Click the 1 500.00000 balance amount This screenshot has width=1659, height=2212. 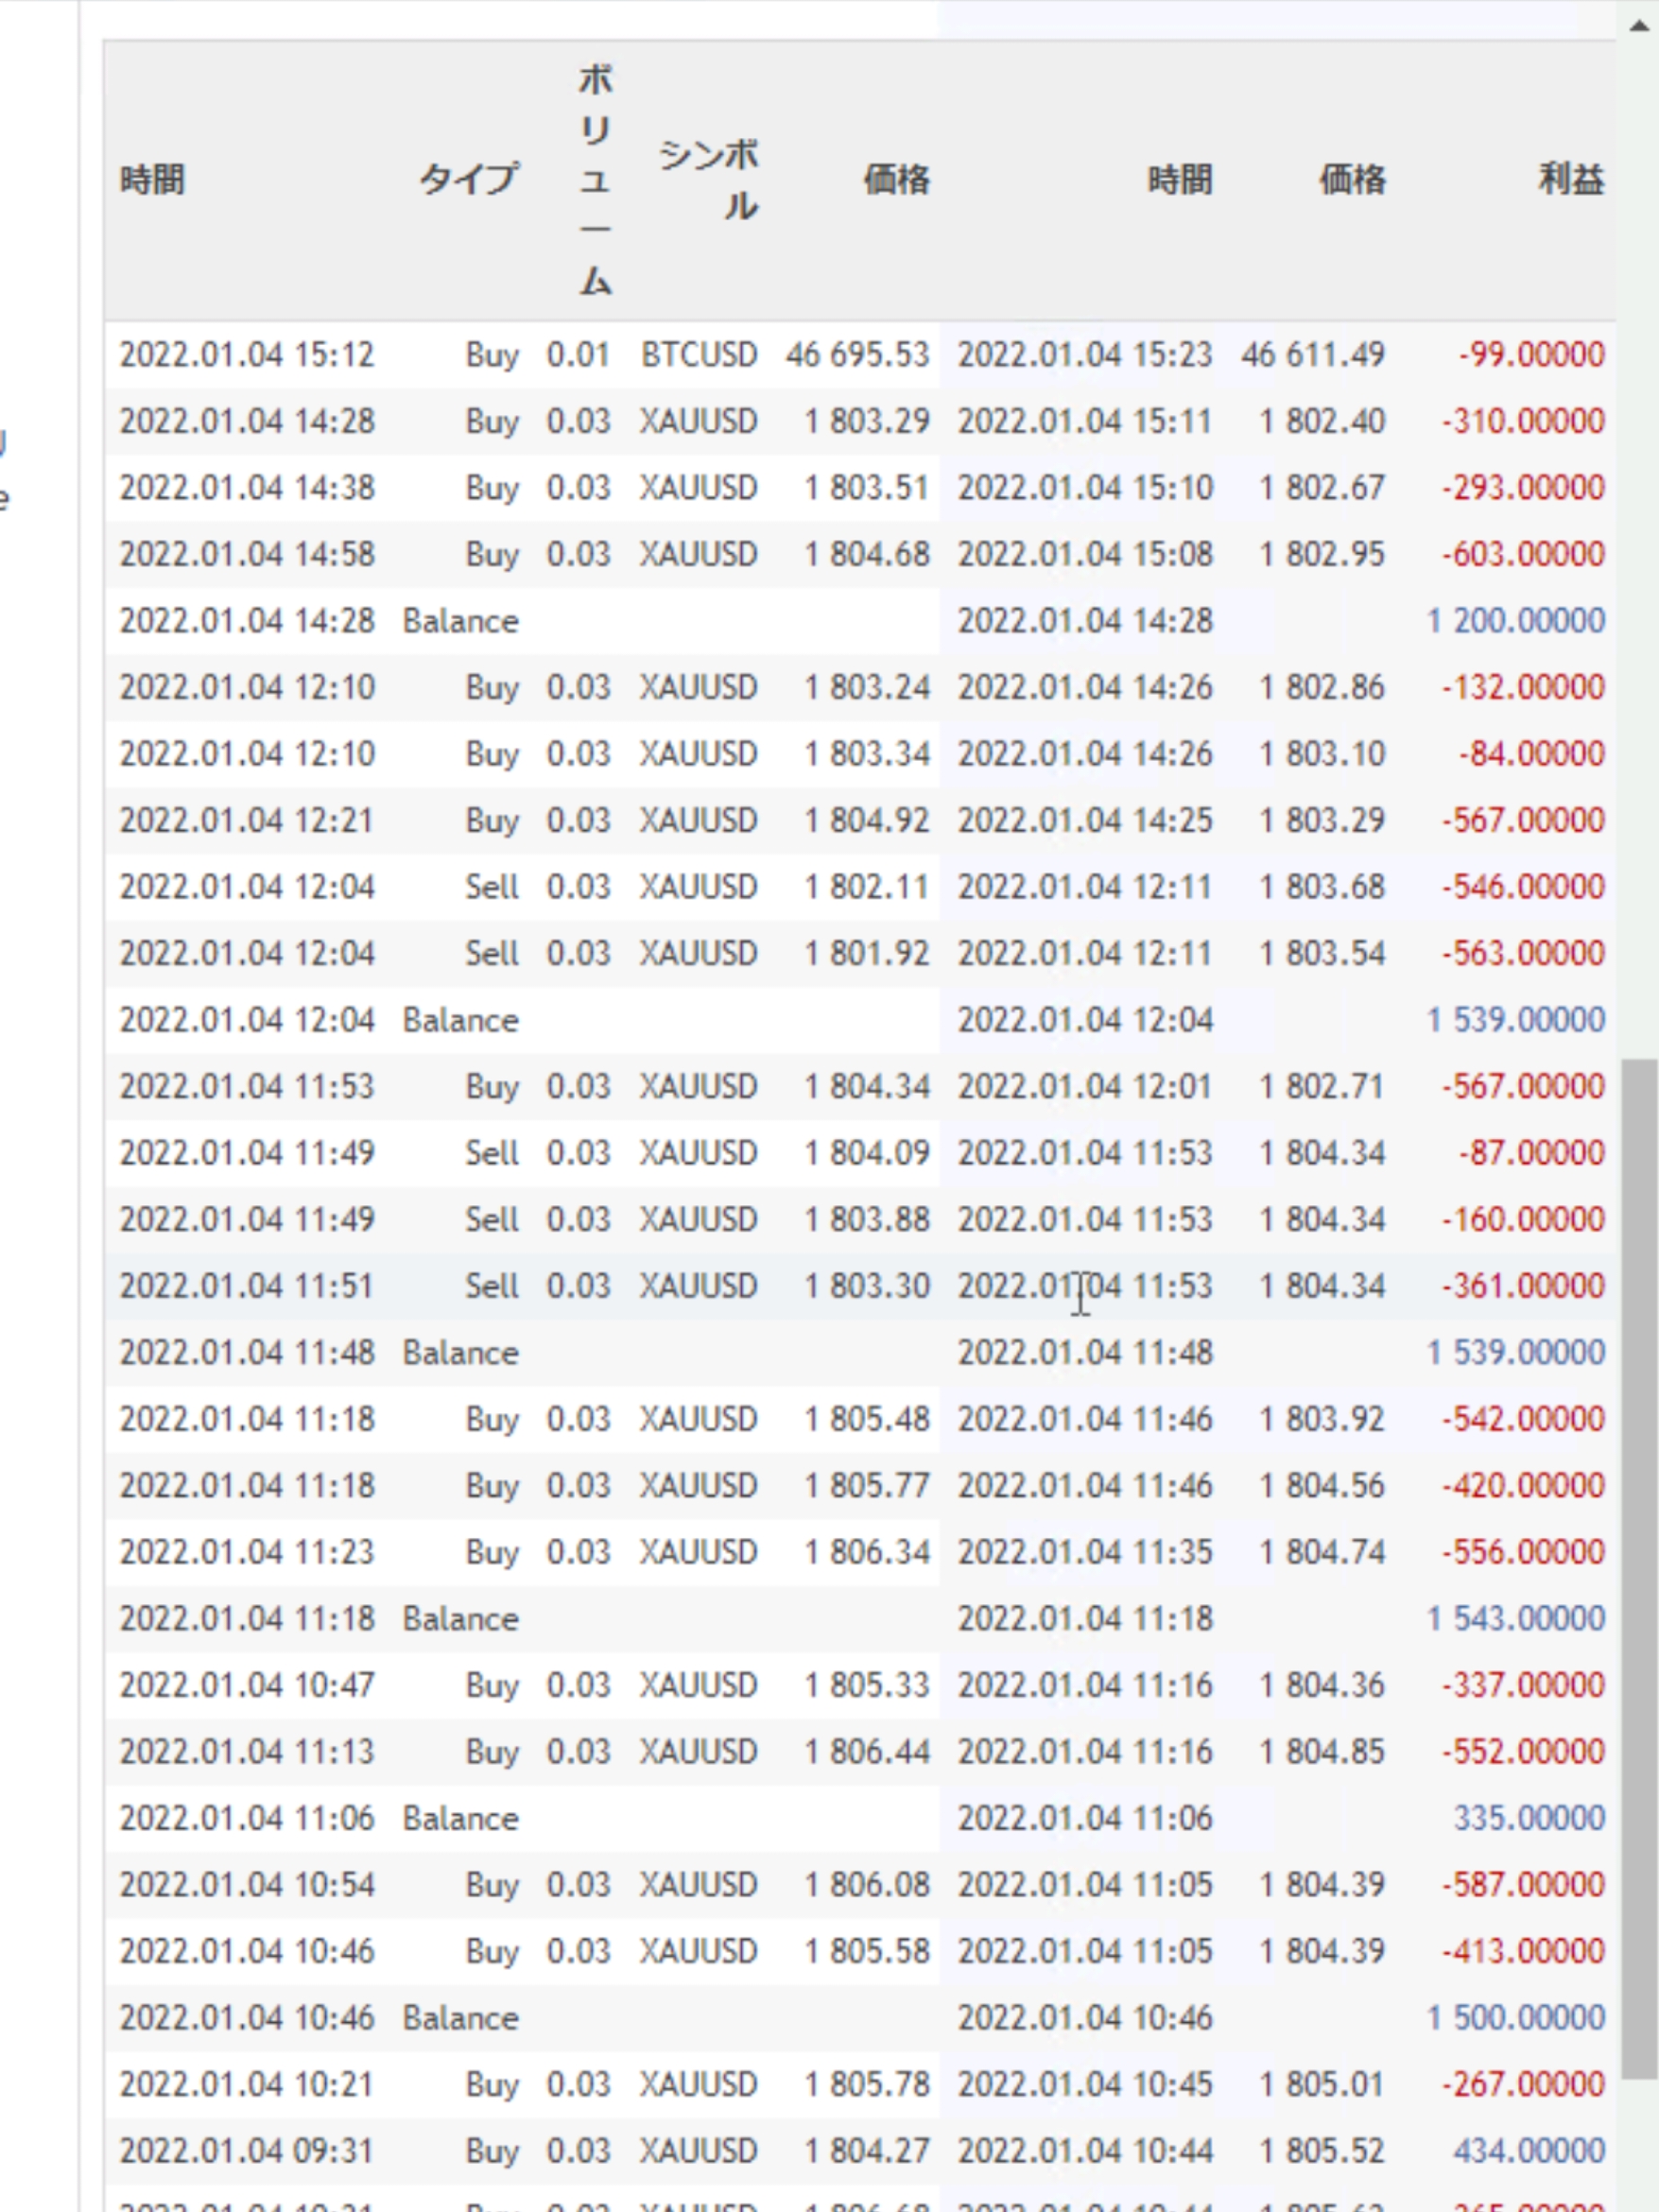1515,2018
